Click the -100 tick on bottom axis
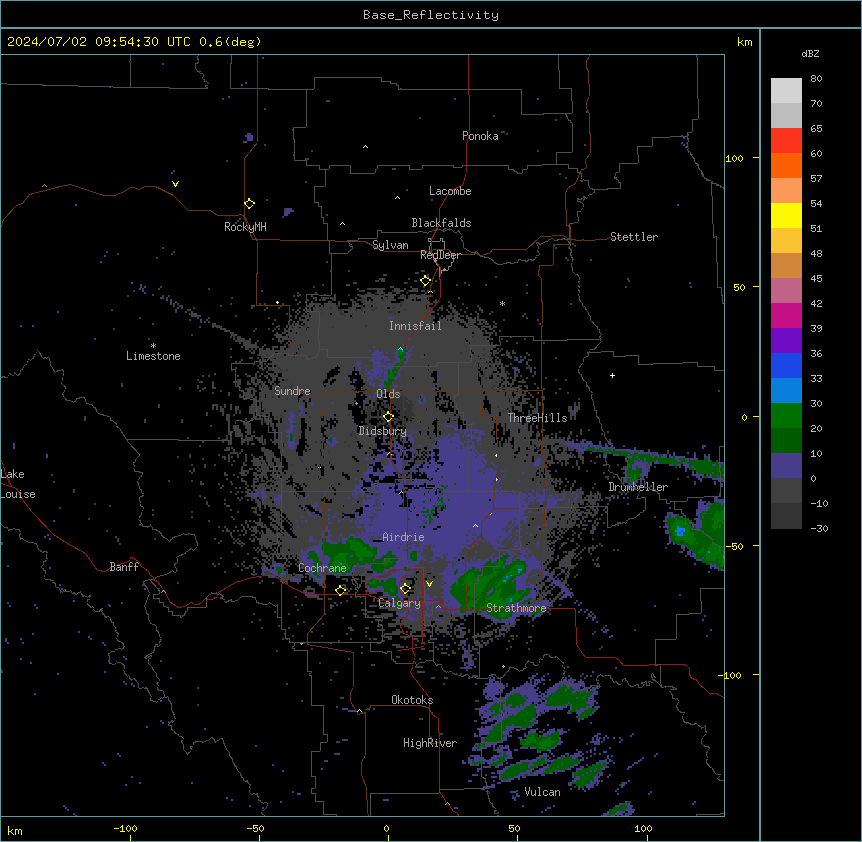This screenshot has height=842, width=862. click(x=125, y=828)
